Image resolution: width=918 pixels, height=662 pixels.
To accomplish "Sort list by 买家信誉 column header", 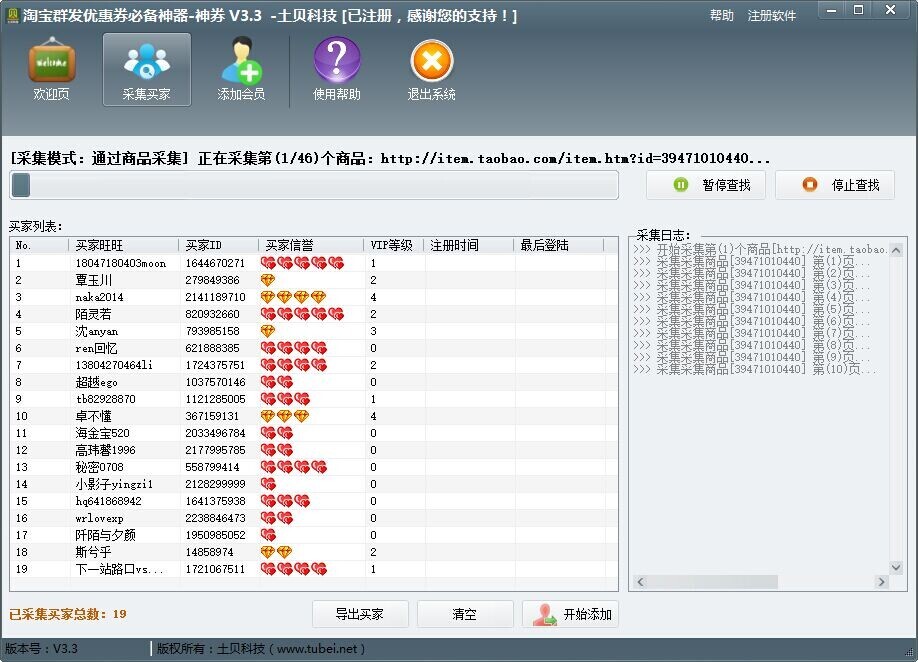I will (310, 245).
